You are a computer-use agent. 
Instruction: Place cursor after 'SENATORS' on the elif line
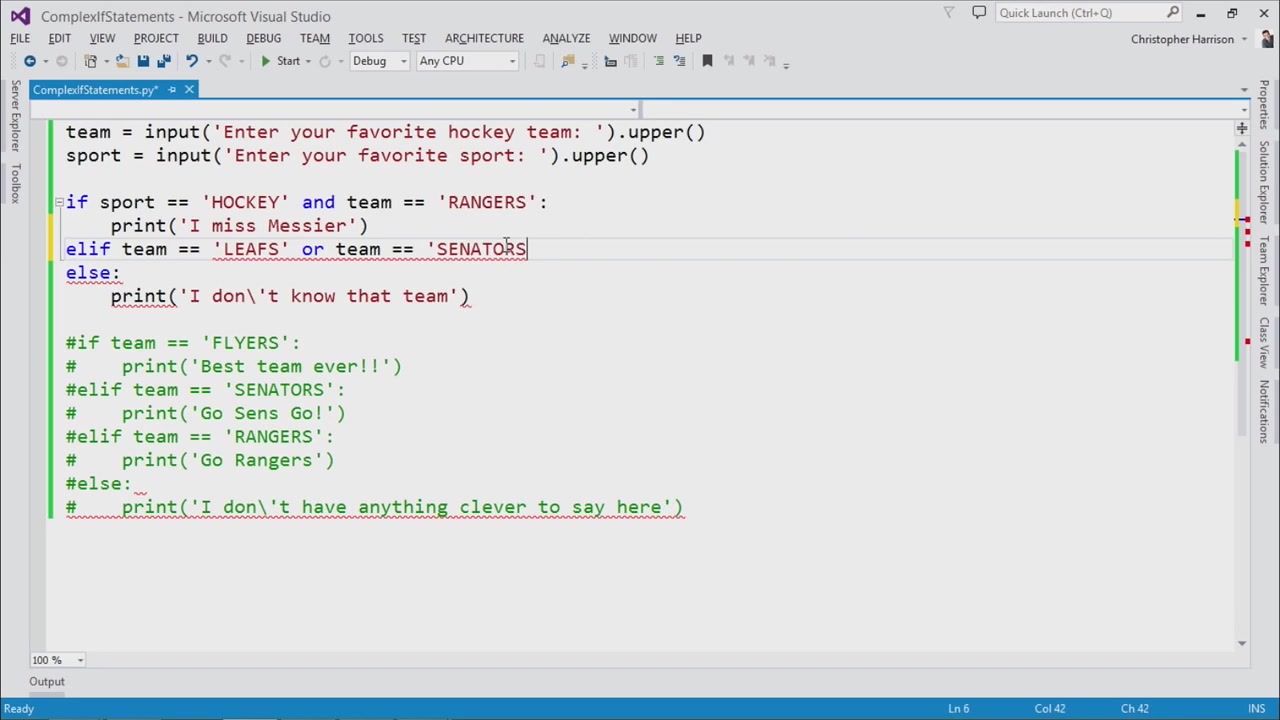pos(527,249)
